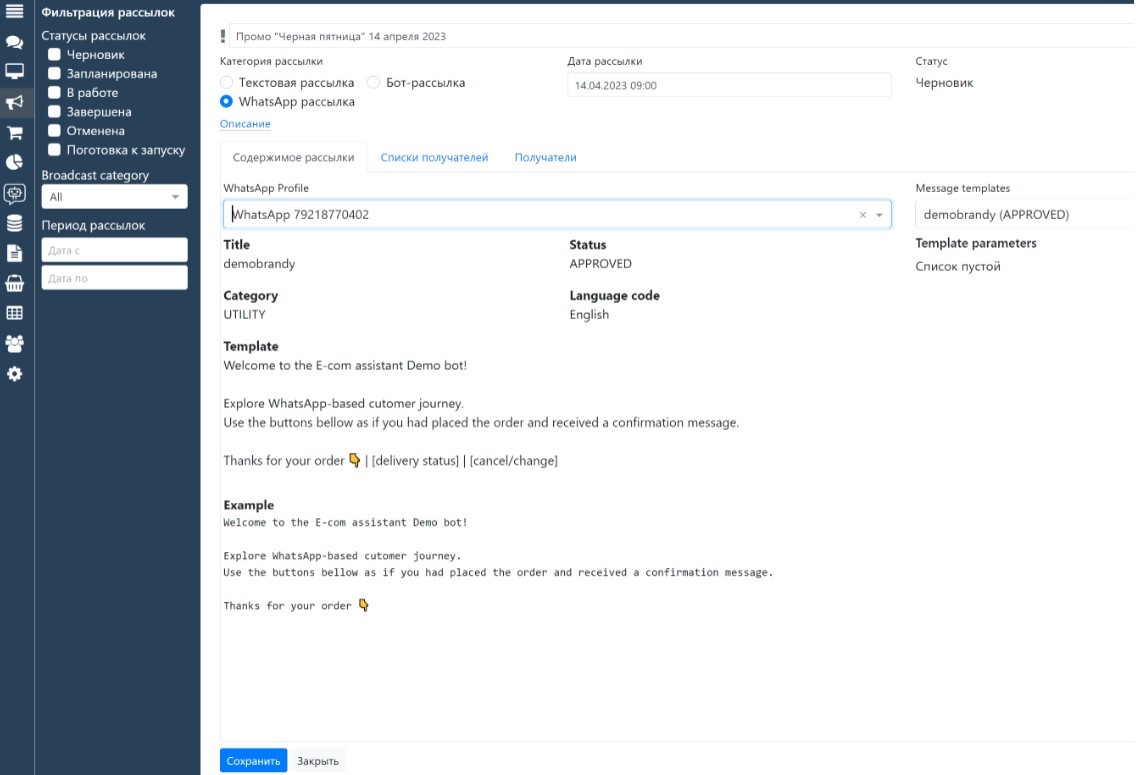Open the users group sidebar icon
The width and height of the screenshot is (1142, 775).
(x=15, y=343)
